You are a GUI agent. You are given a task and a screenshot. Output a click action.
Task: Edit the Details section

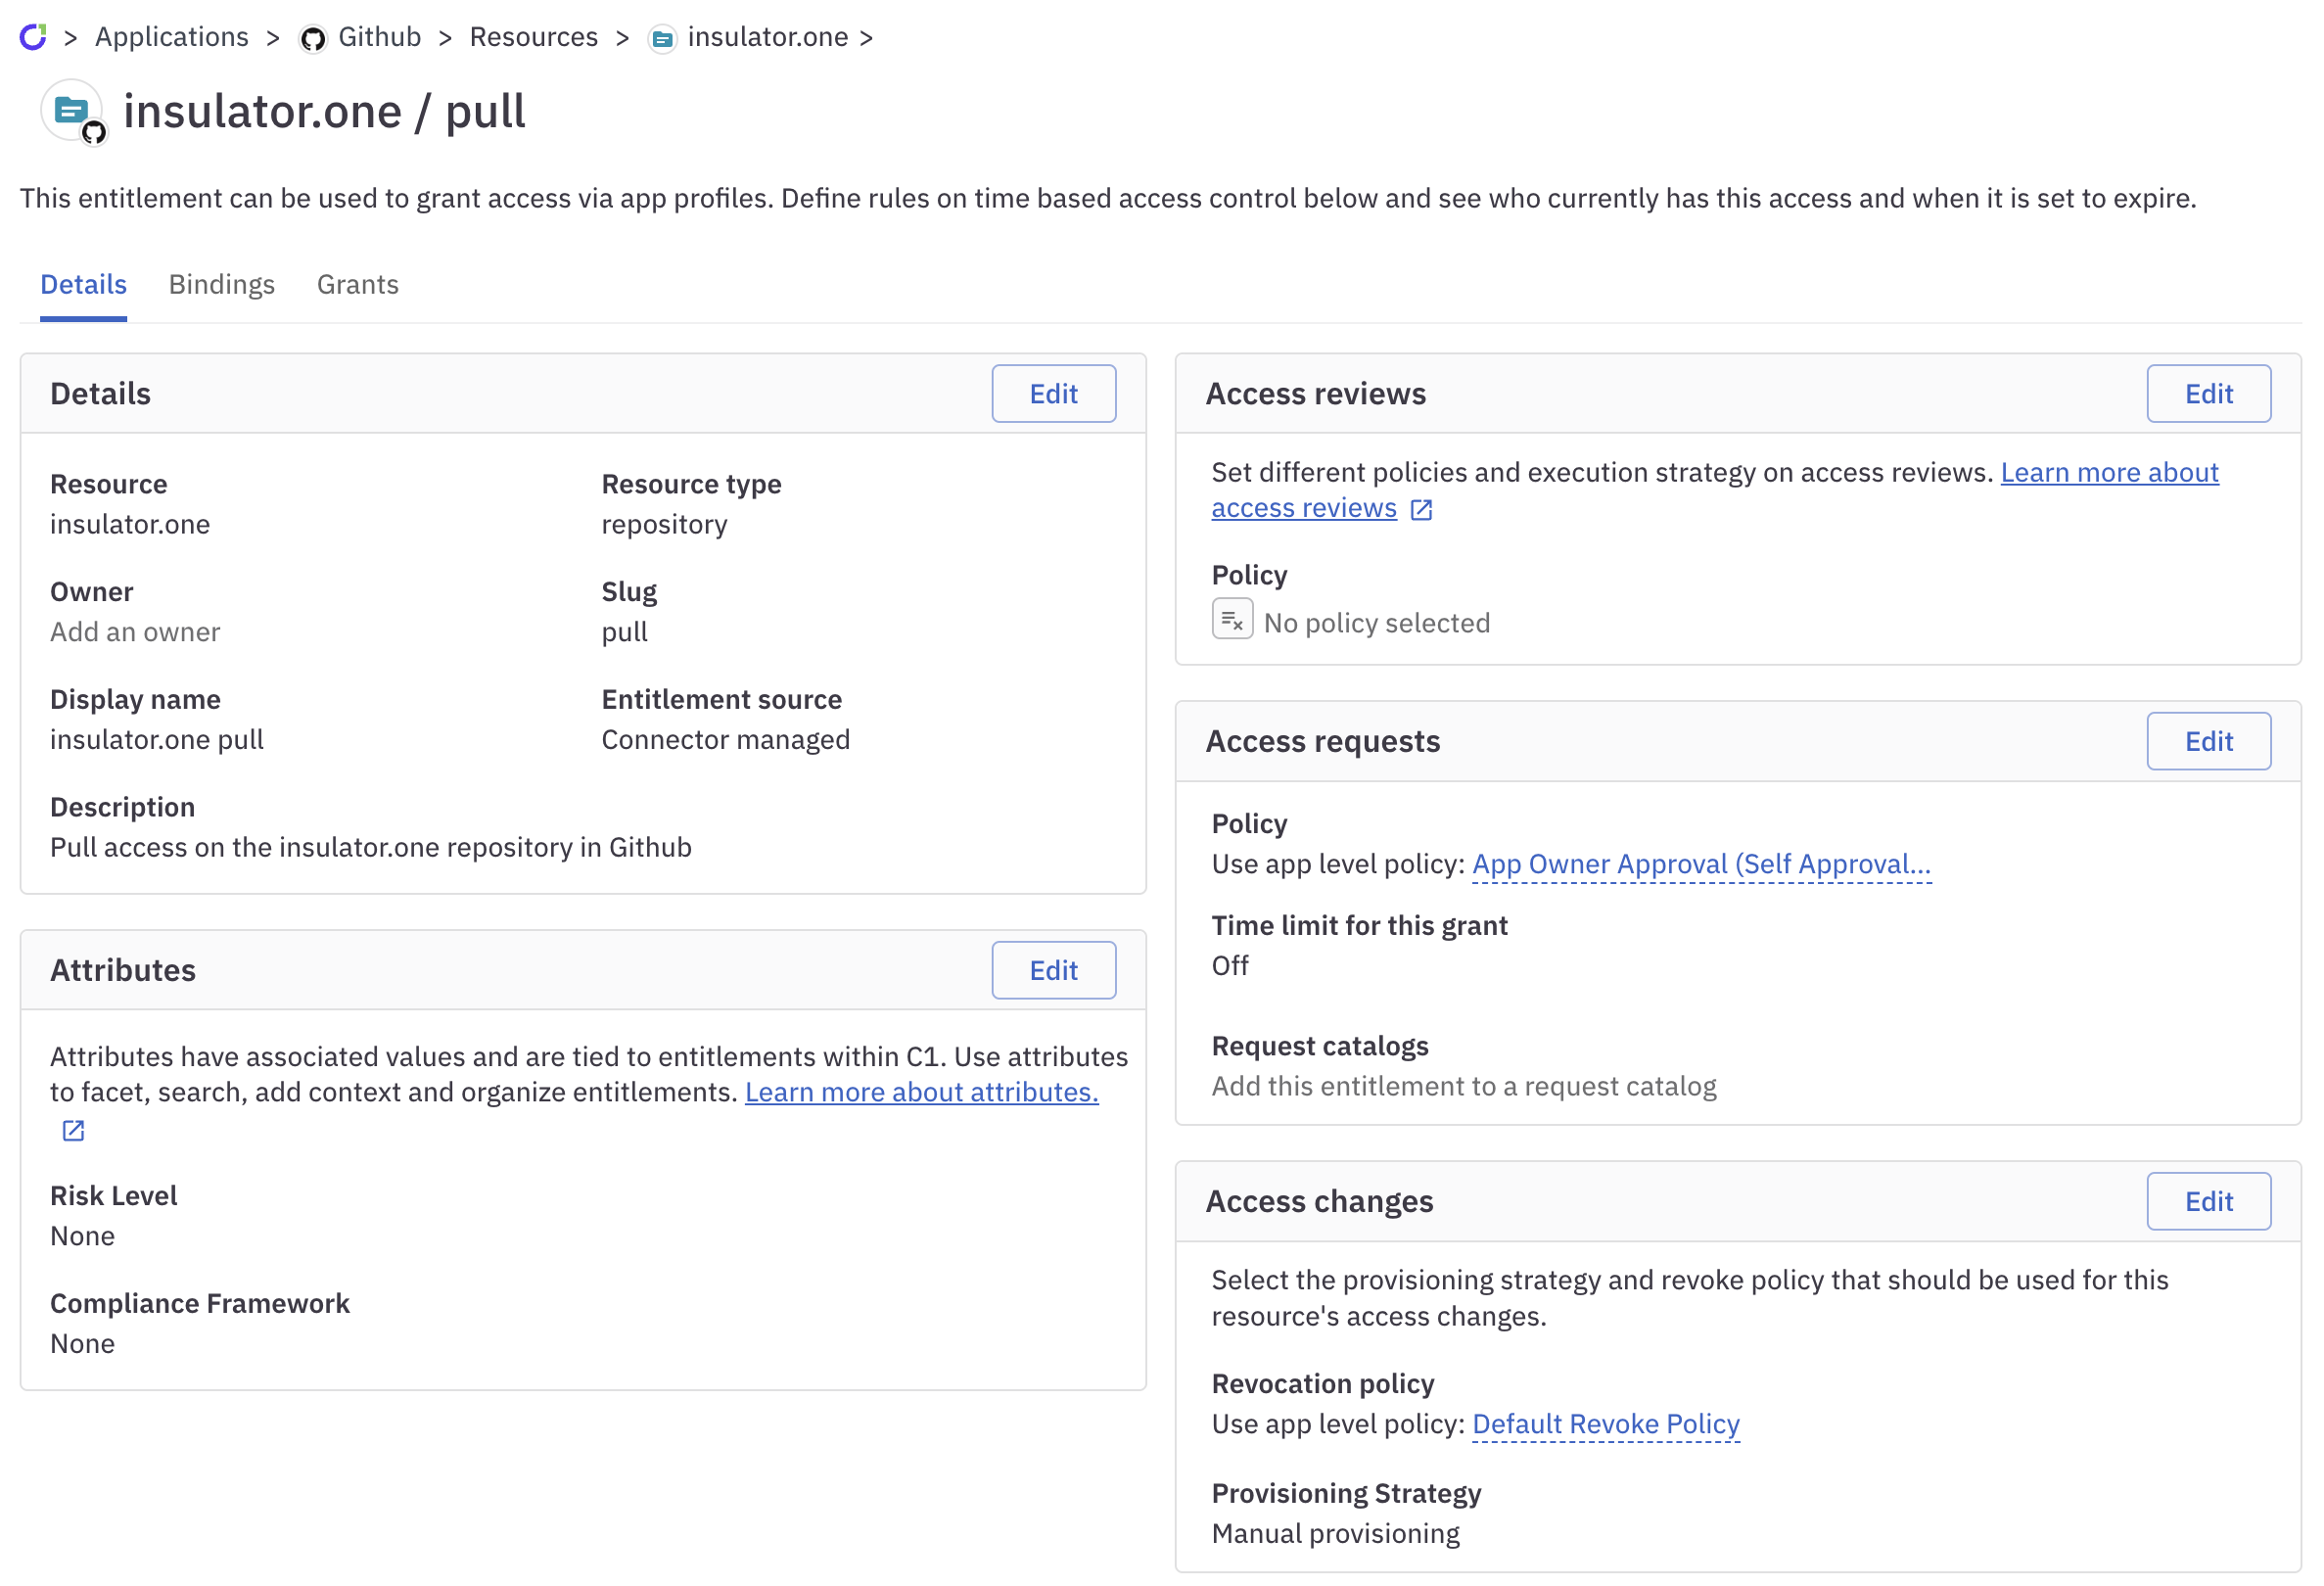click(1053, 393)
